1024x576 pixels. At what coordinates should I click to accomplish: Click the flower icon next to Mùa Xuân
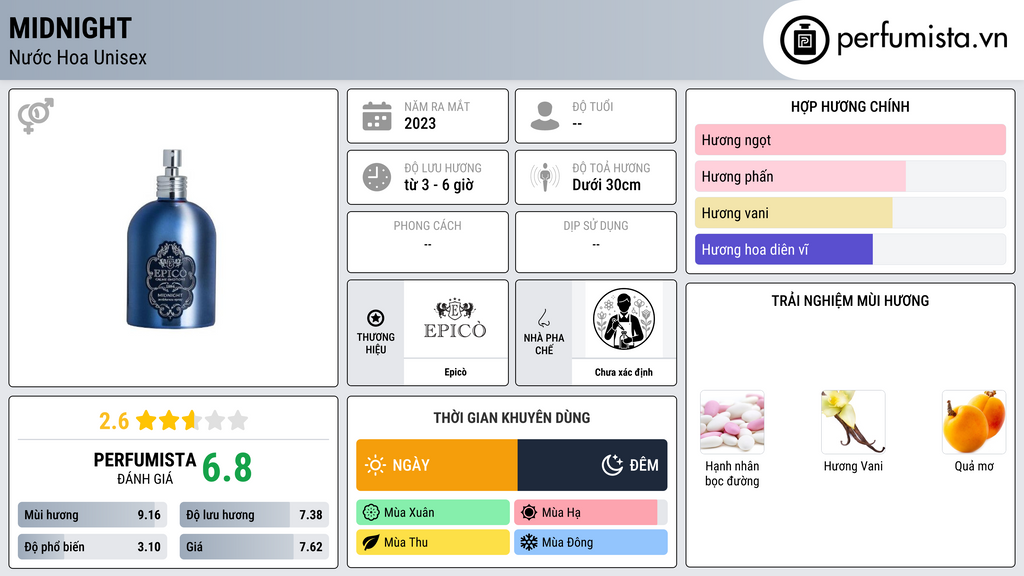pyautogui.click(x=371, y=513)
